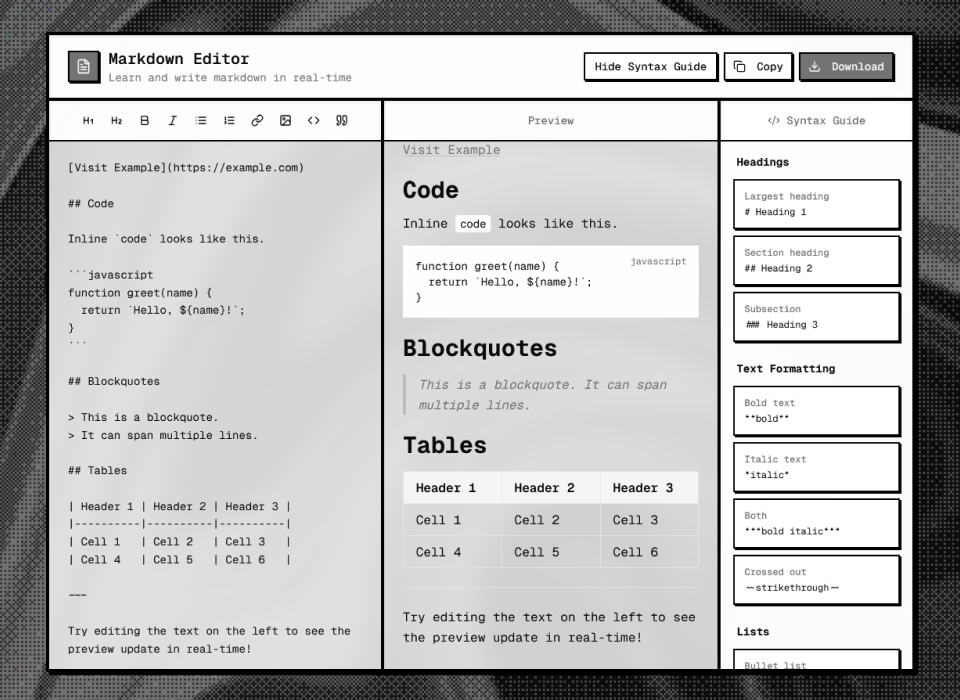The width and height of the screenshot is (960, 700).
Task: Click into the markdown editor text area
Action: 215,400
